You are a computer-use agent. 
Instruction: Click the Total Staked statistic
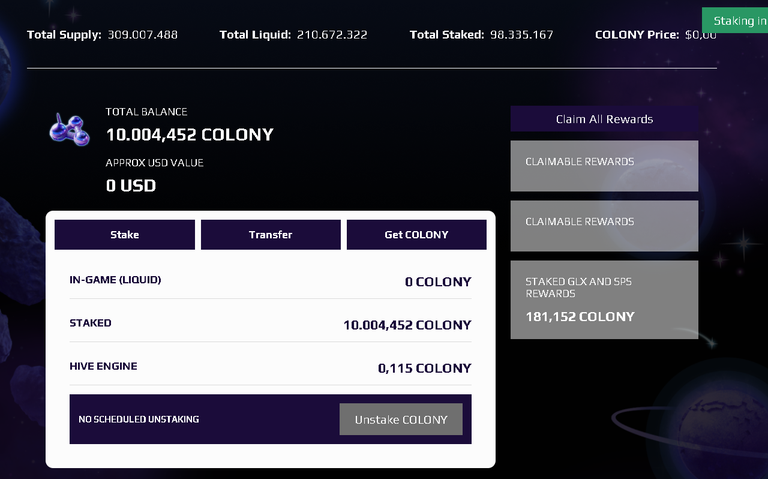(x=481, y=35)
